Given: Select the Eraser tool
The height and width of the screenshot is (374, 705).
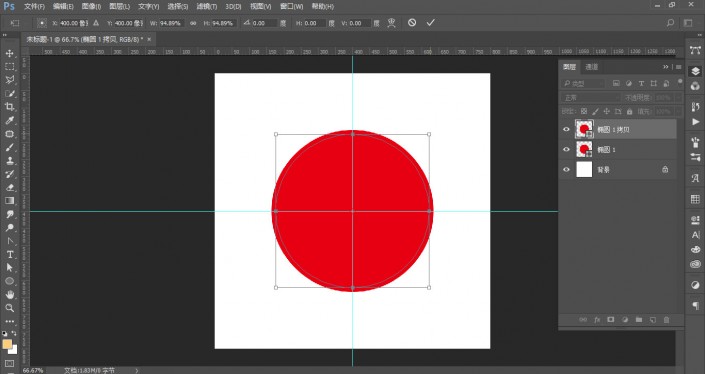Looking at the screenshot, I should coord(9,187).
